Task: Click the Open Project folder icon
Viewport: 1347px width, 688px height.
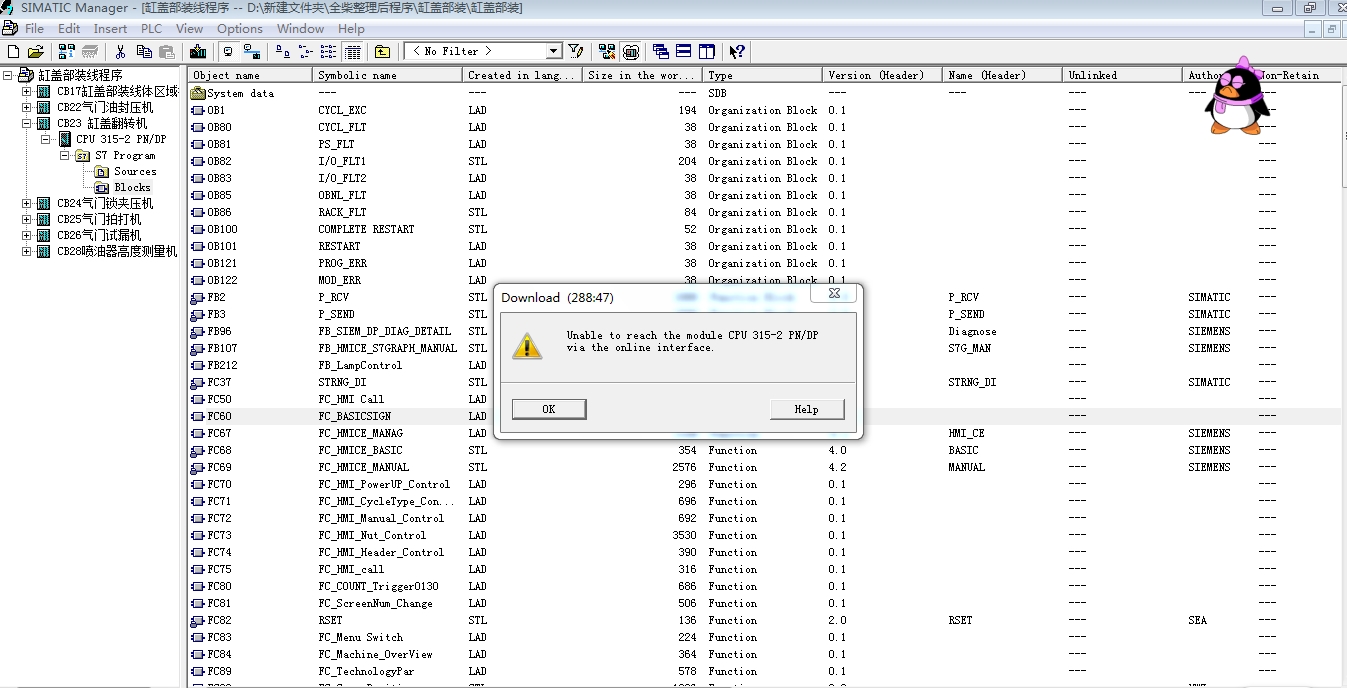Action: coord(36,51)
